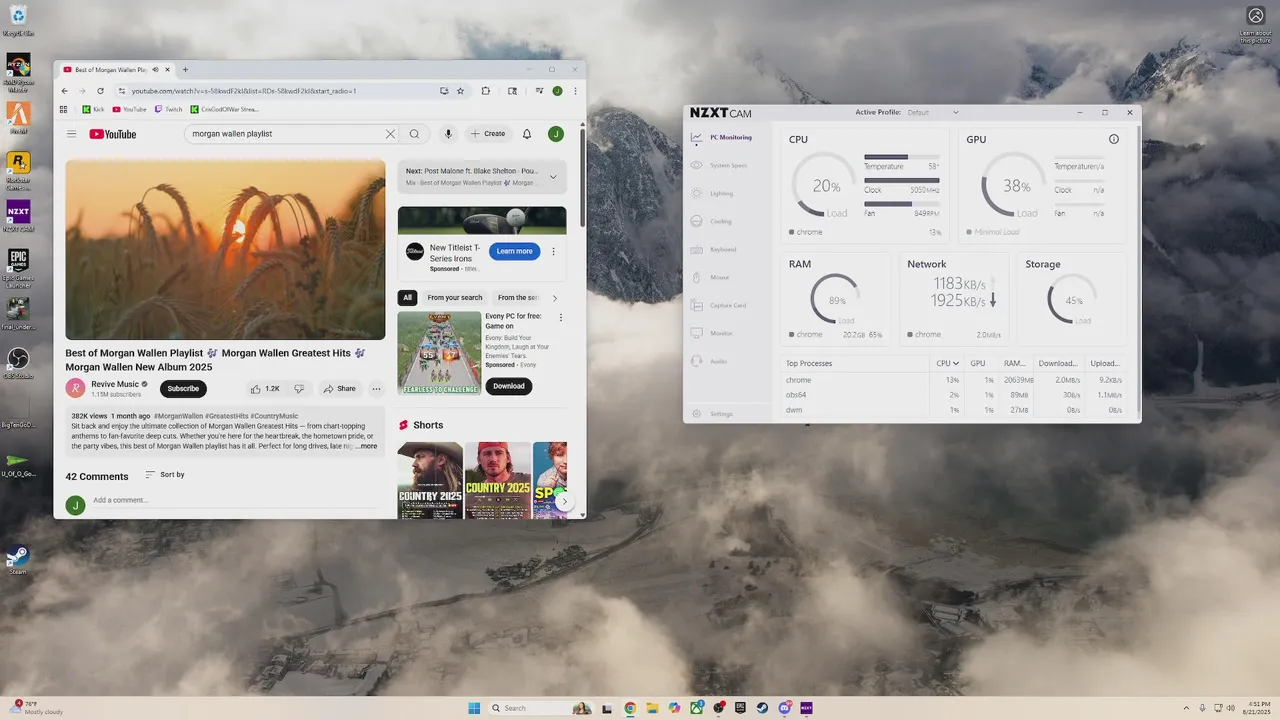1280x720 pixels.
Task: Subscribe to Revive Music
Action: tap(183, 388)
